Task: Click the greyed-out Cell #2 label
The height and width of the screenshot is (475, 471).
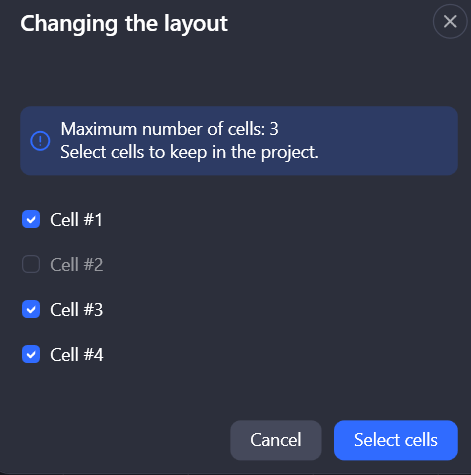Action: [x=77, y=265]
